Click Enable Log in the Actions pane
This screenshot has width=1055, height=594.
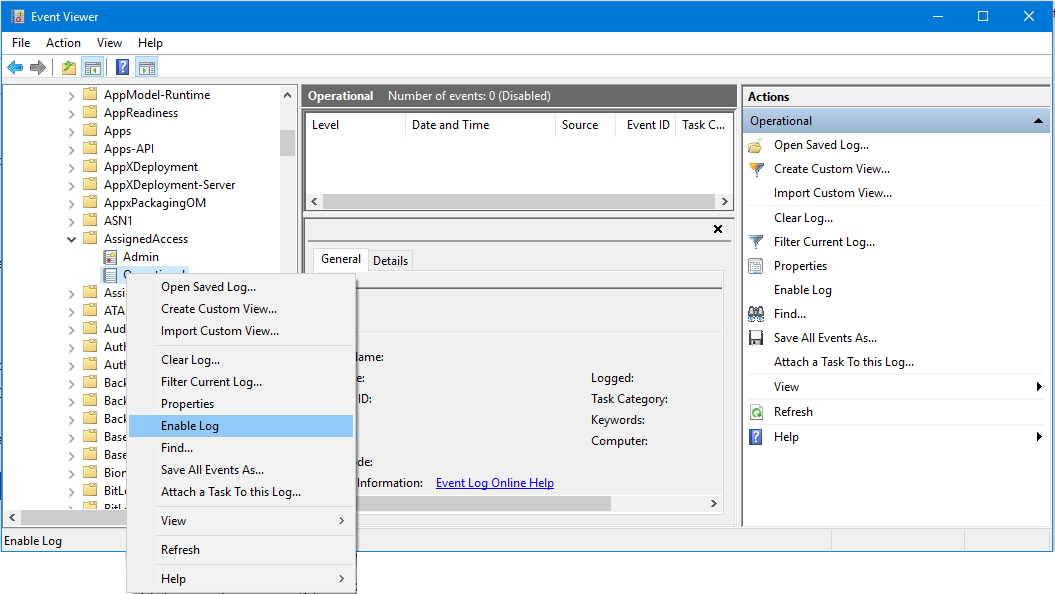803,290
